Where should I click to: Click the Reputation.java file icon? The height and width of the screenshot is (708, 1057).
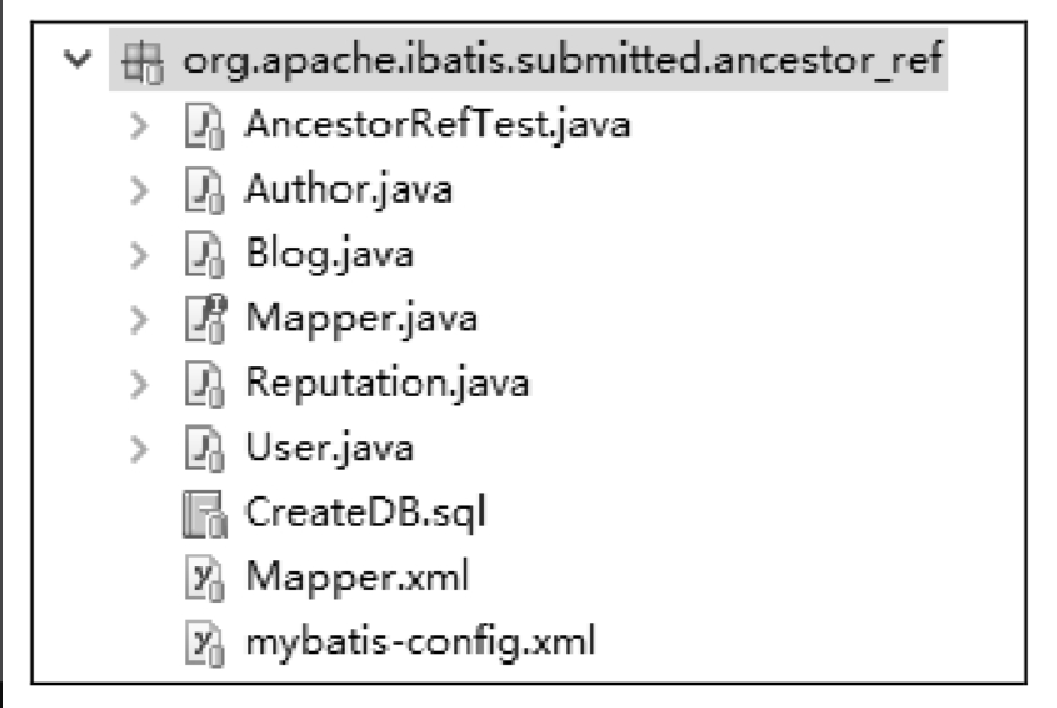(x=204, y=384)
